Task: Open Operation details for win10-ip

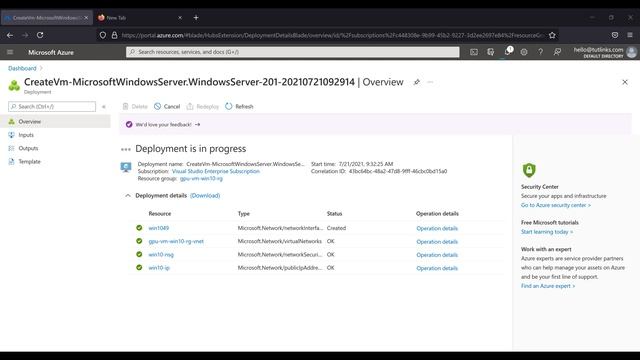Action: tap(437, 268)
